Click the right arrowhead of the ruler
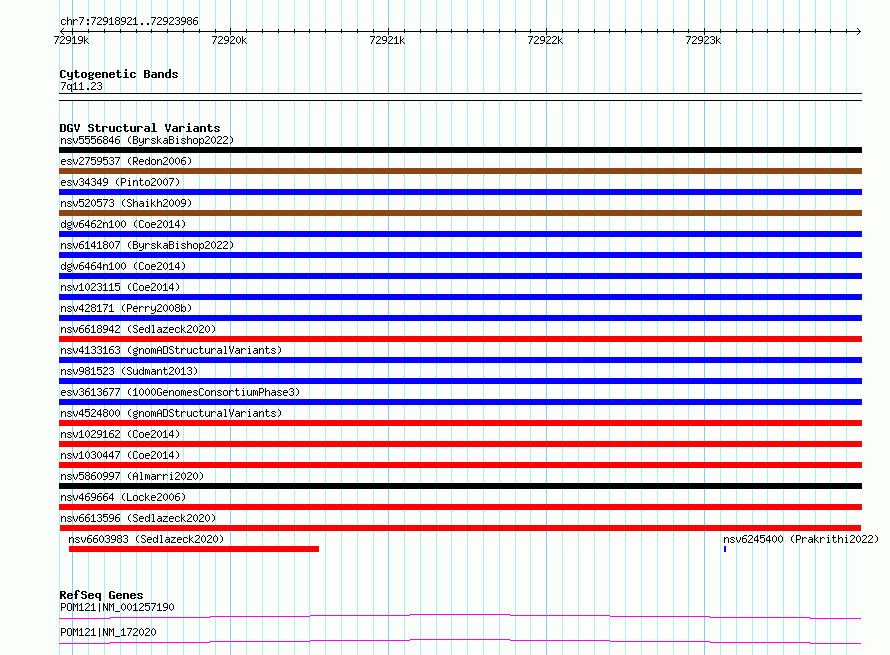 [x=858, y=31]
